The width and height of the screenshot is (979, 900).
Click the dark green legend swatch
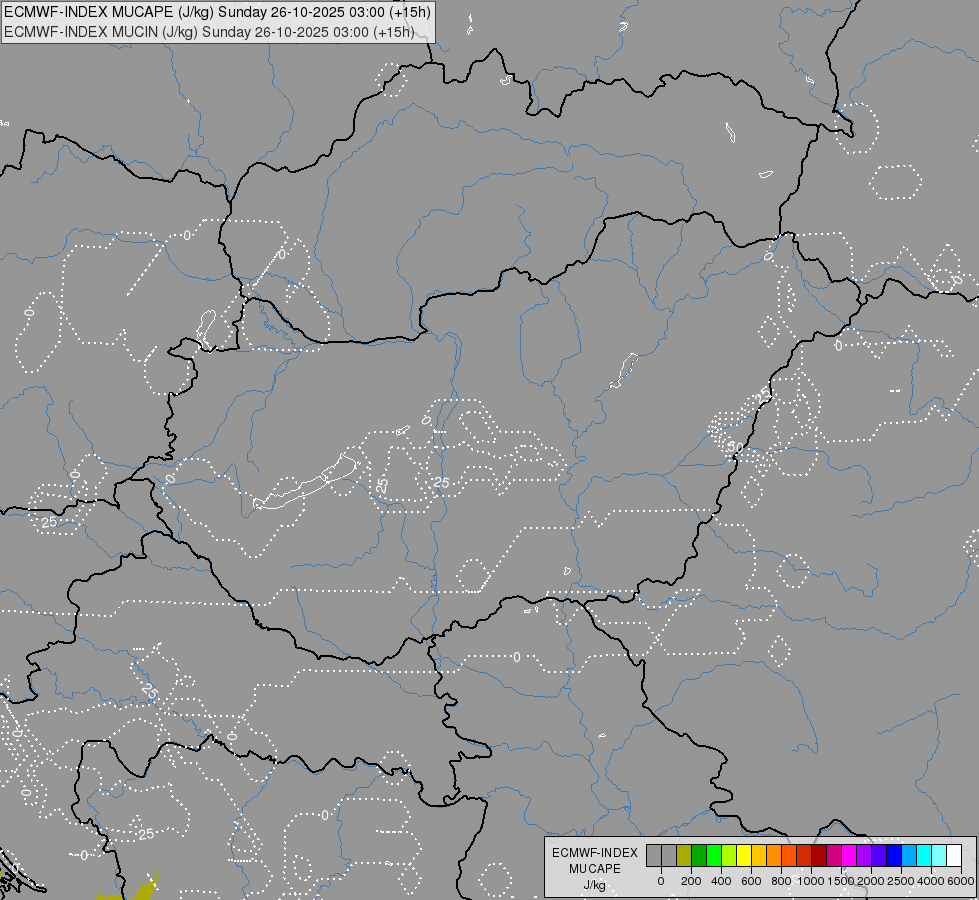click(x=699, y=855)
